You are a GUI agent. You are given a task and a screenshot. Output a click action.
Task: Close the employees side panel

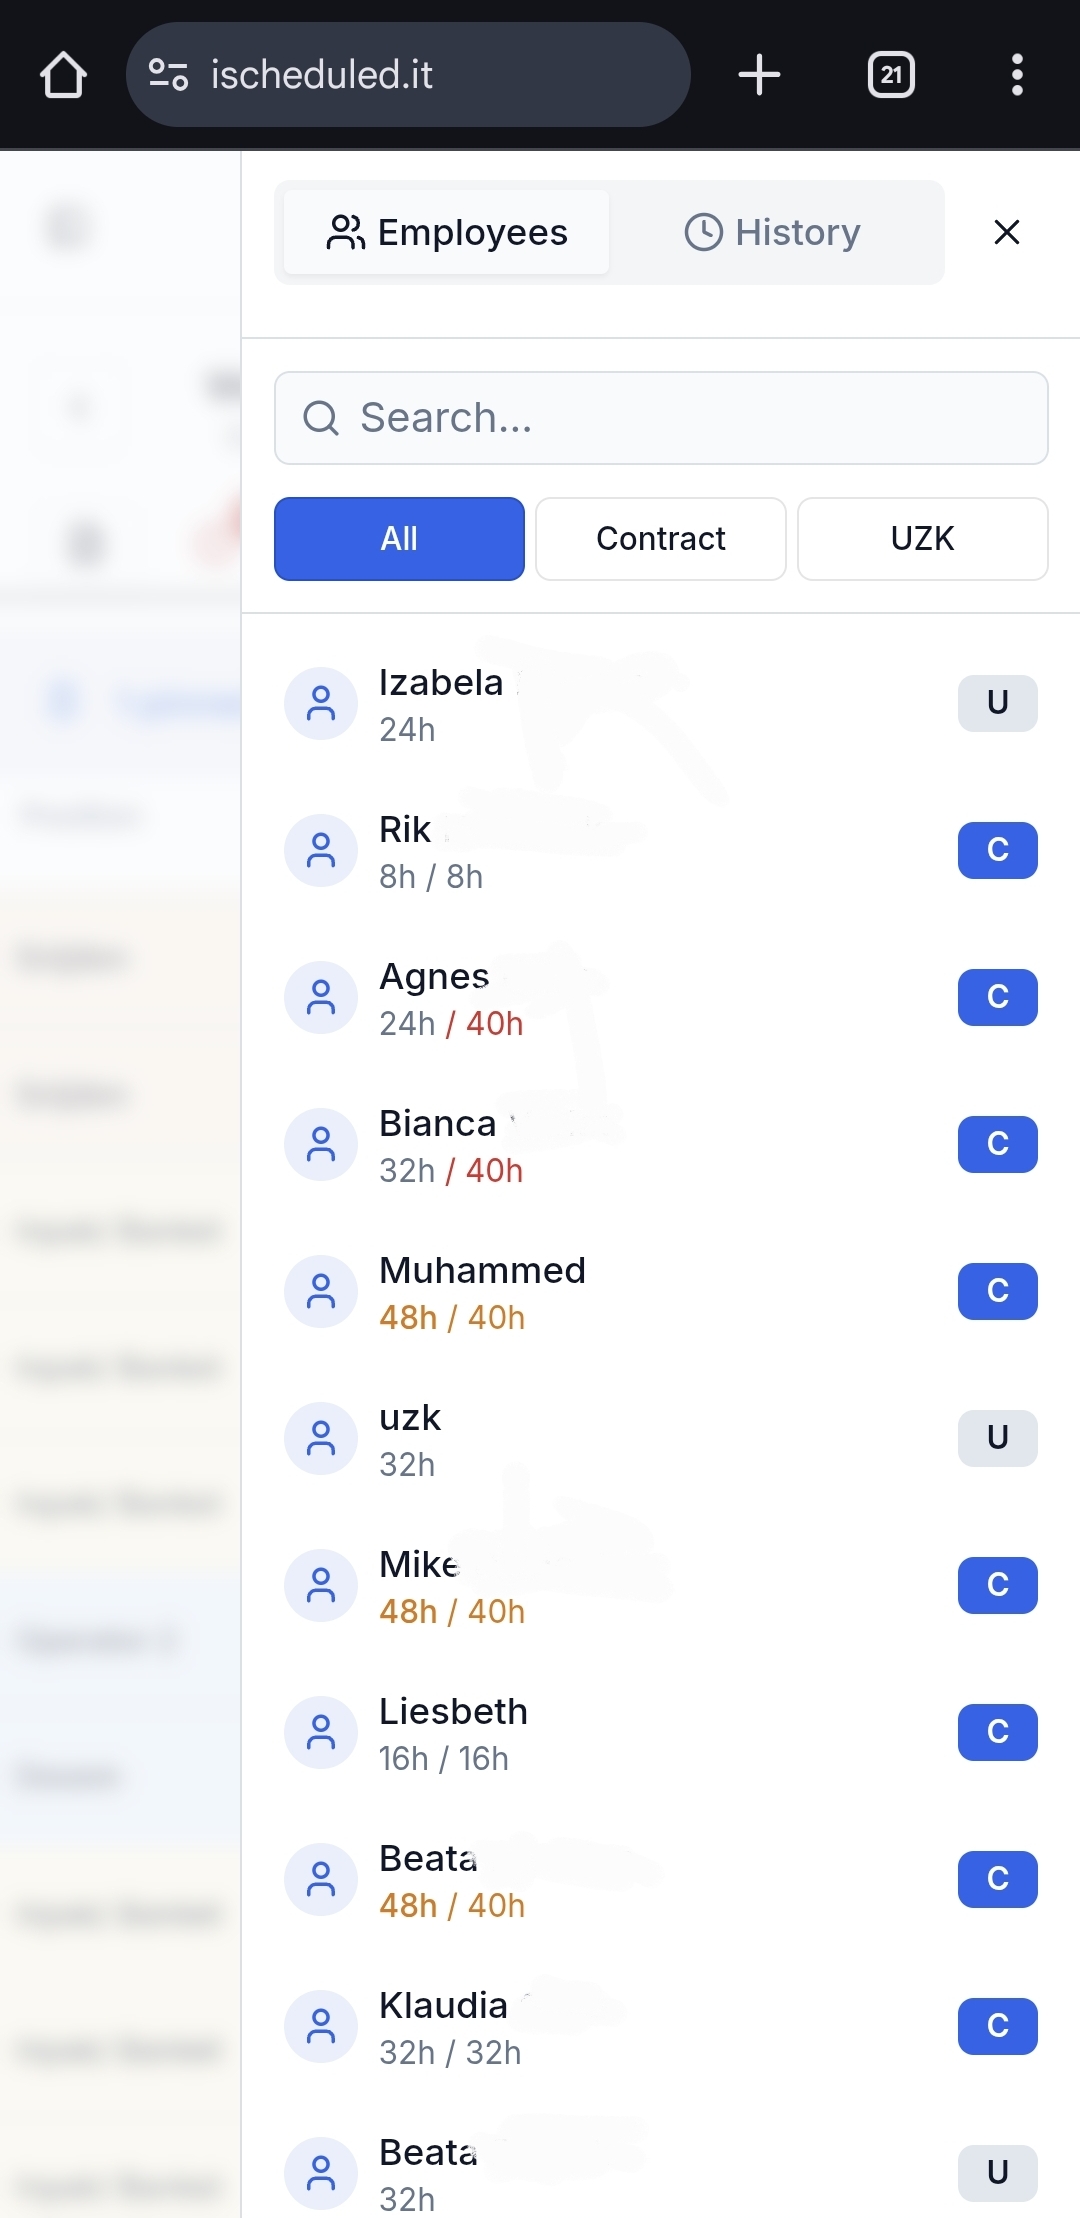pos(1006,232)
